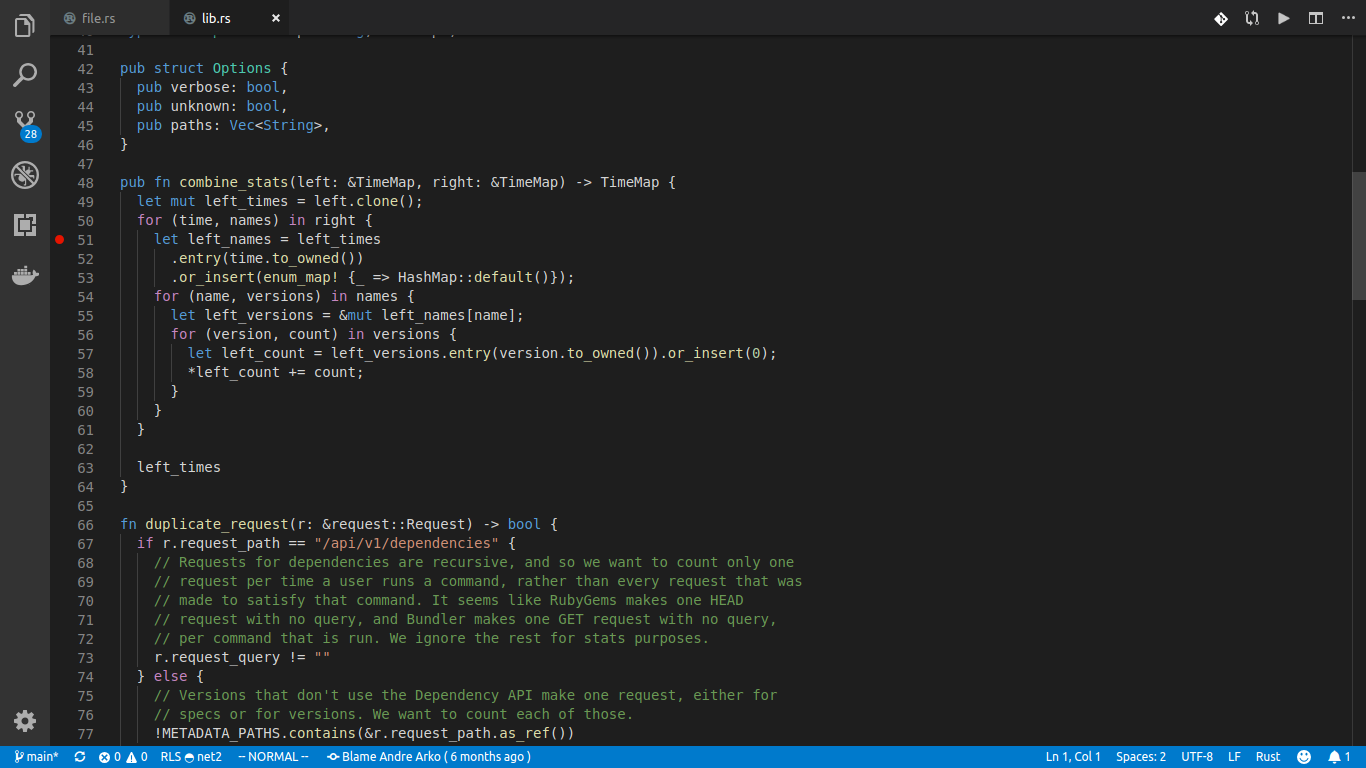Split the editor with the split icon

pos(1316,18)
